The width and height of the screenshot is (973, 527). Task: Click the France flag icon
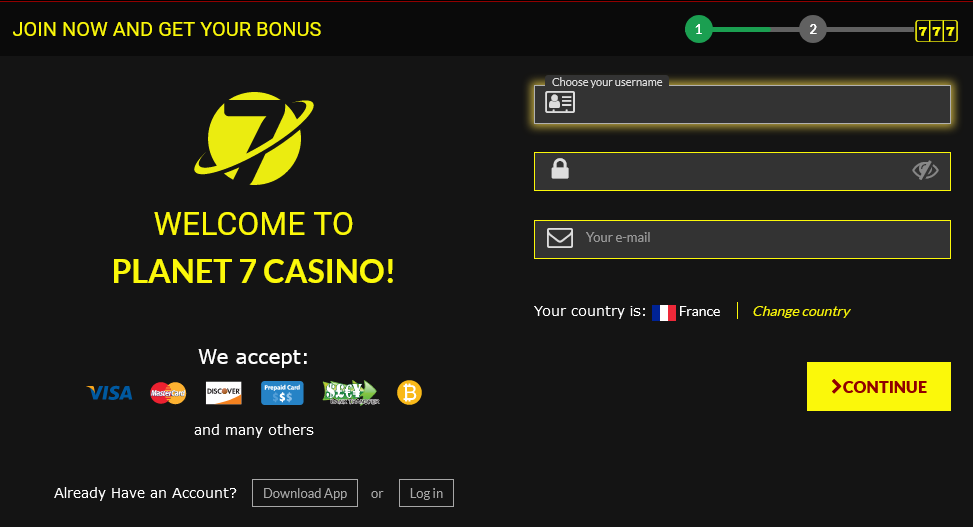663,312
